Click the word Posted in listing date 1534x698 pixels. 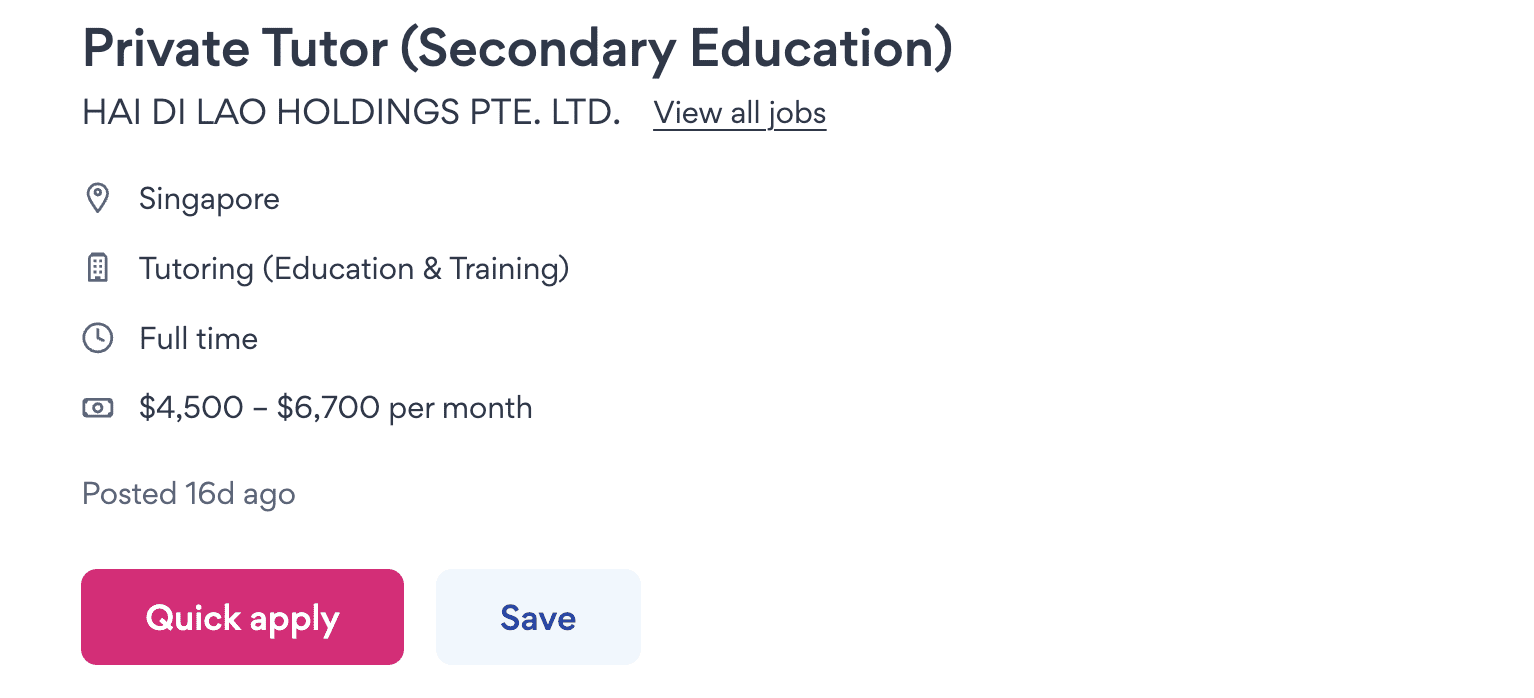coord(129,494)
